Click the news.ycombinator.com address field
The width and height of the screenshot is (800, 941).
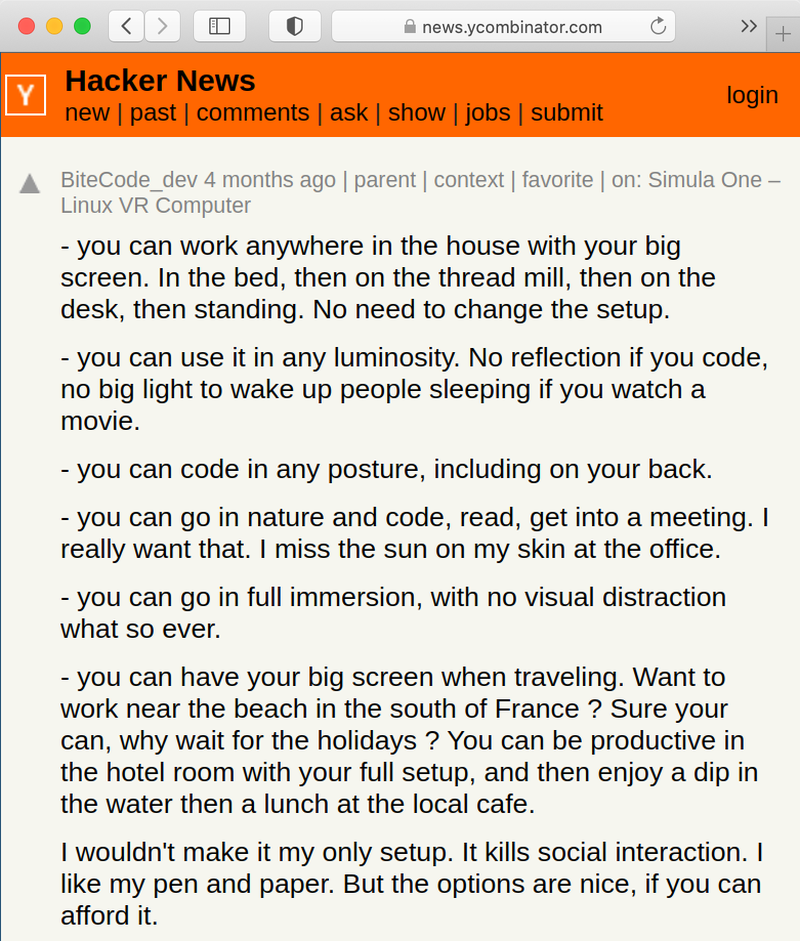pos(503,26)
